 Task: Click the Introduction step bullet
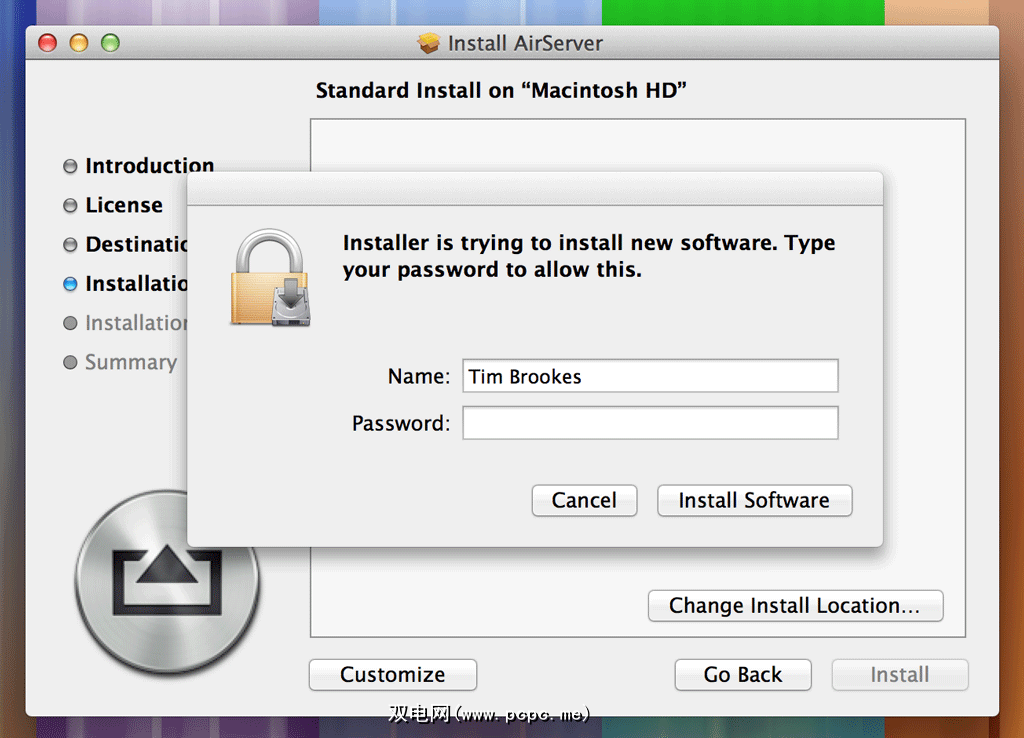(x=70, y=166)
